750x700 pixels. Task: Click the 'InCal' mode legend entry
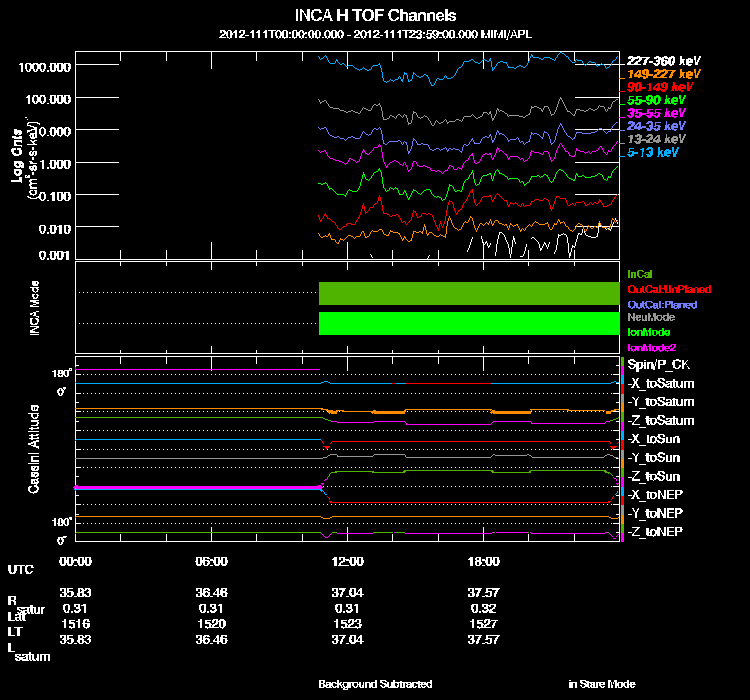pyautogui.click(x=640, y=274)
